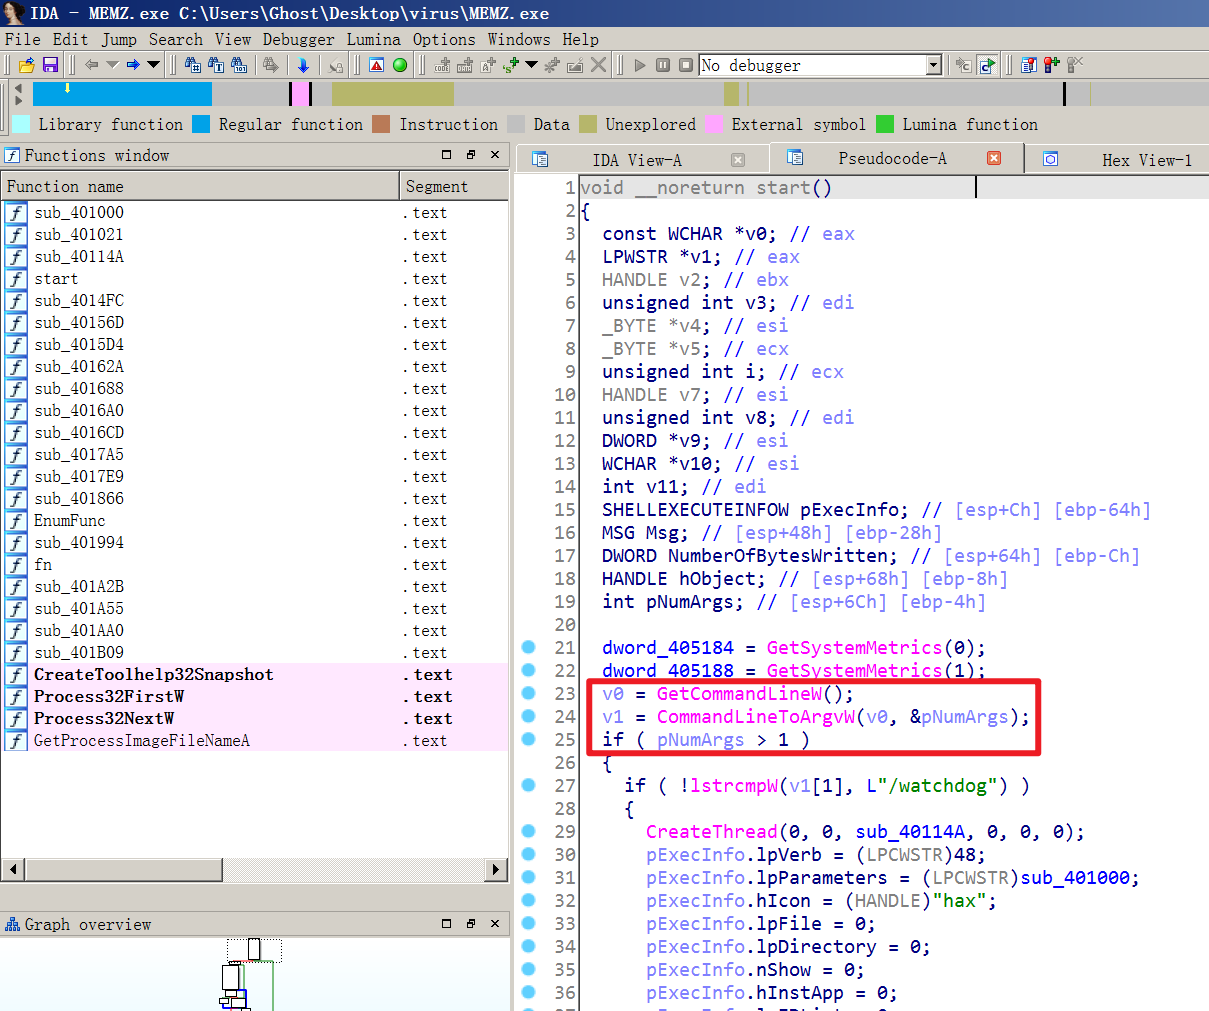Click the add breakpoint icon
The image size is (1209, 1011).
(x=1051, y=65)
